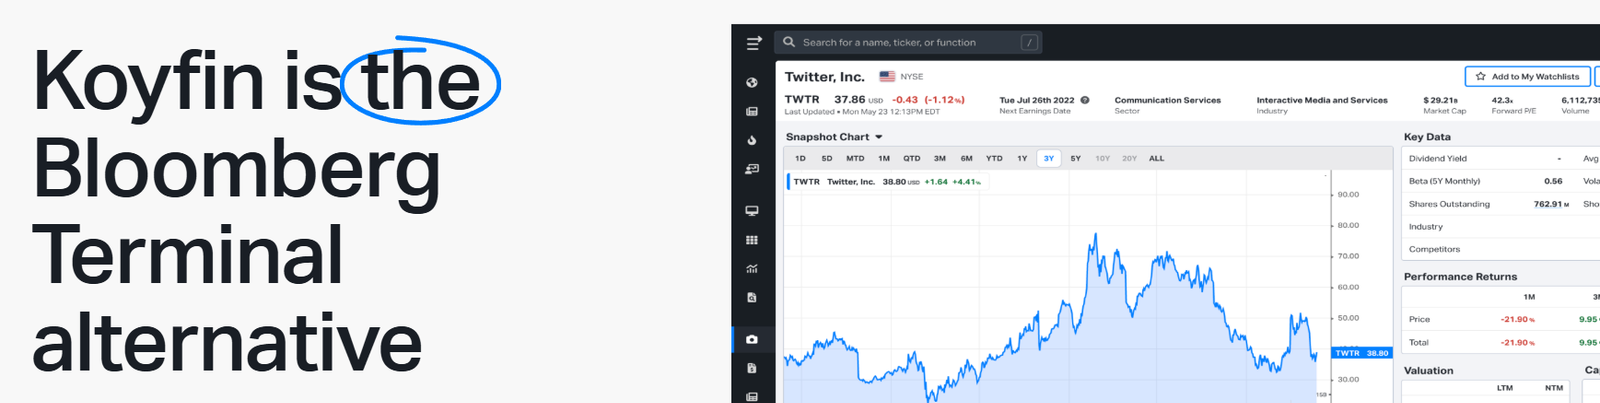Click the help icon beside earnings date
The image size is (1600, 403).
coord(1085,100)
